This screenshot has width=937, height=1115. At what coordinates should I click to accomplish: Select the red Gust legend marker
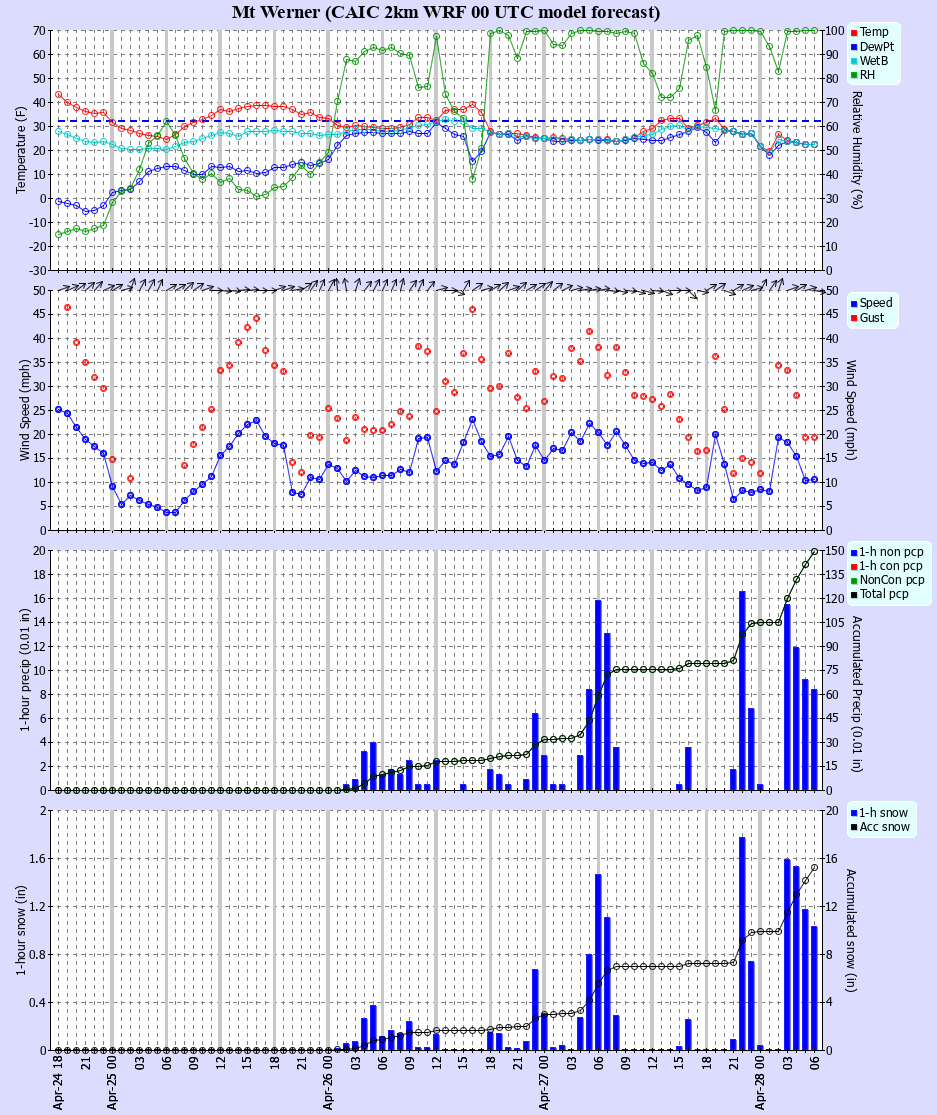click(x=852, y=320)
